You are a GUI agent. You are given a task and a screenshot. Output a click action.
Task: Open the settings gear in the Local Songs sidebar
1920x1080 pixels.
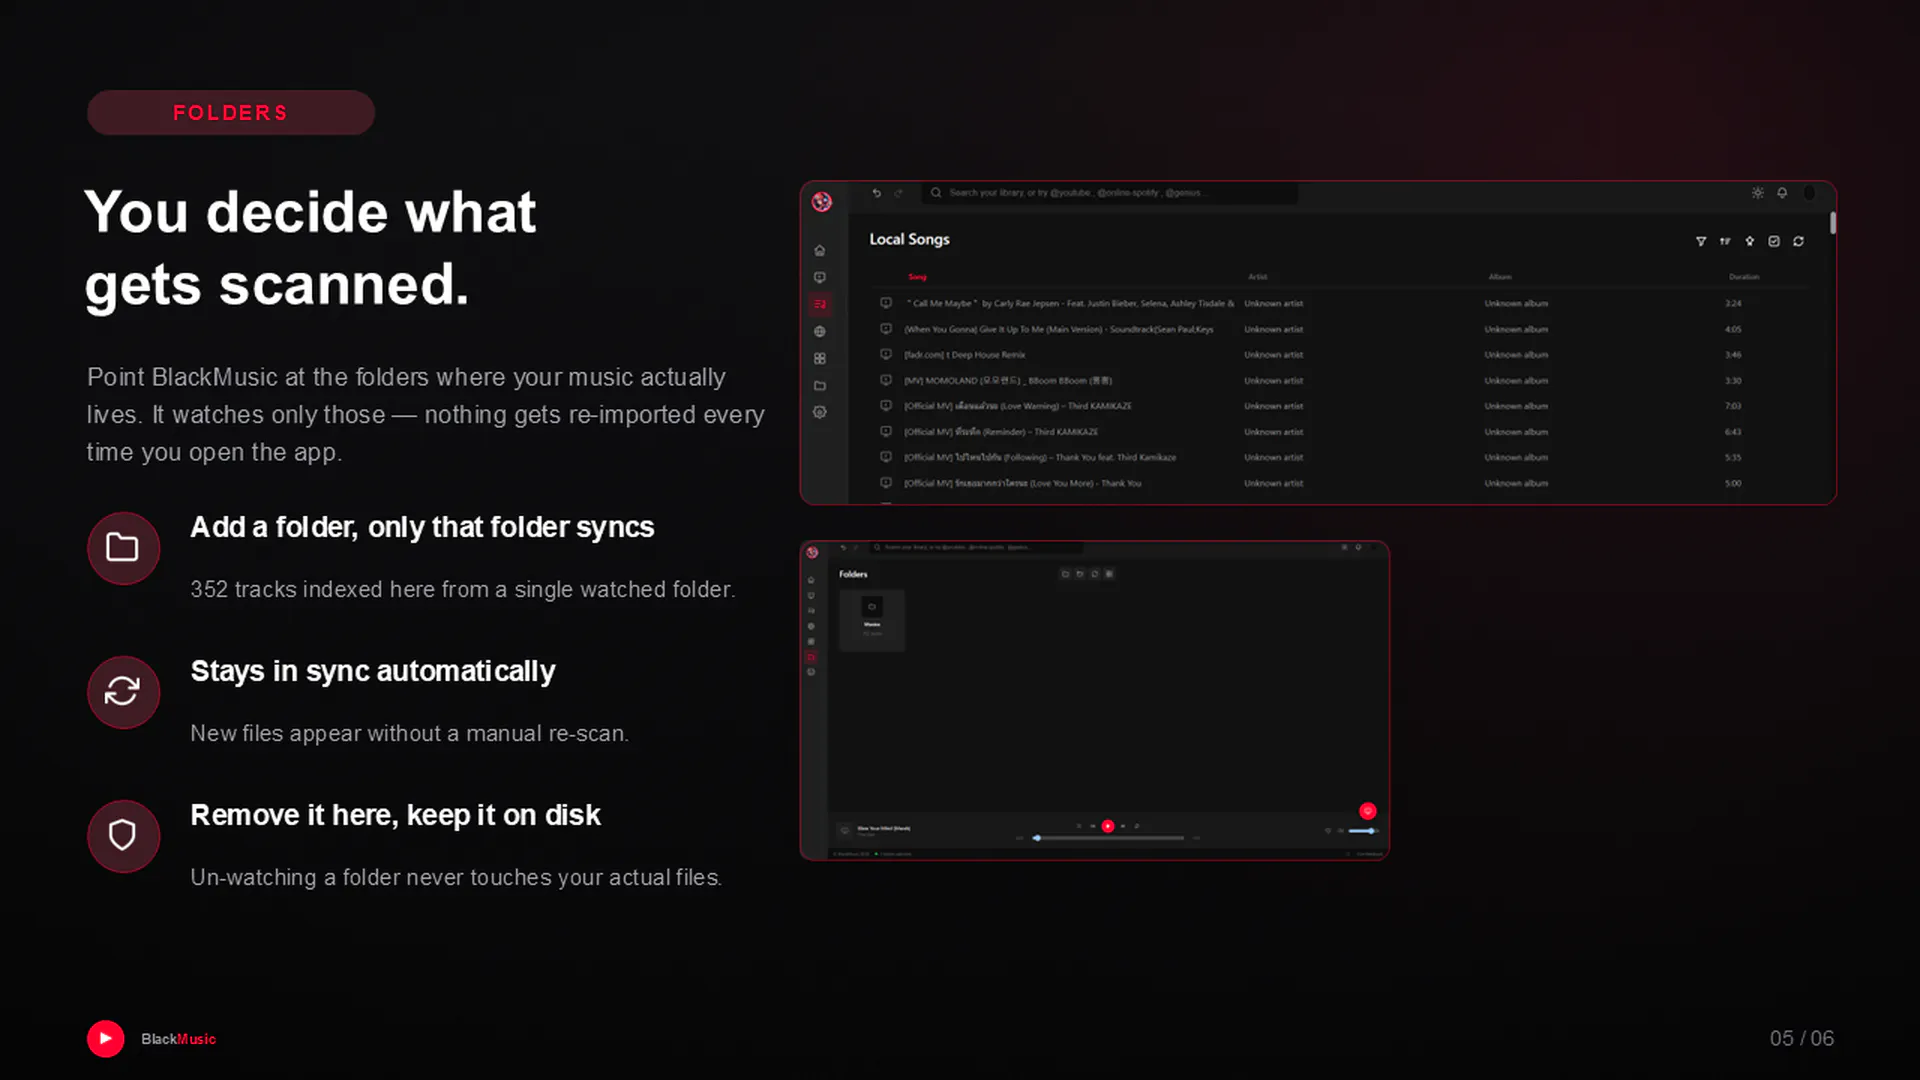tap(820, 412)
